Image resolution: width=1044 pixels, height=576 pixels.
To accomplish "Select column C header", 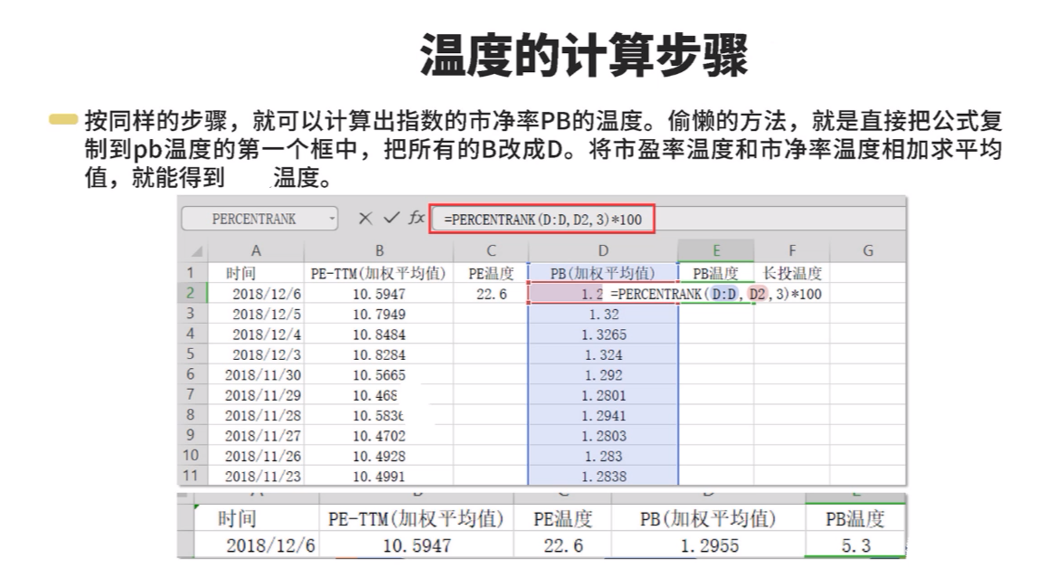I will pos(491,251).
